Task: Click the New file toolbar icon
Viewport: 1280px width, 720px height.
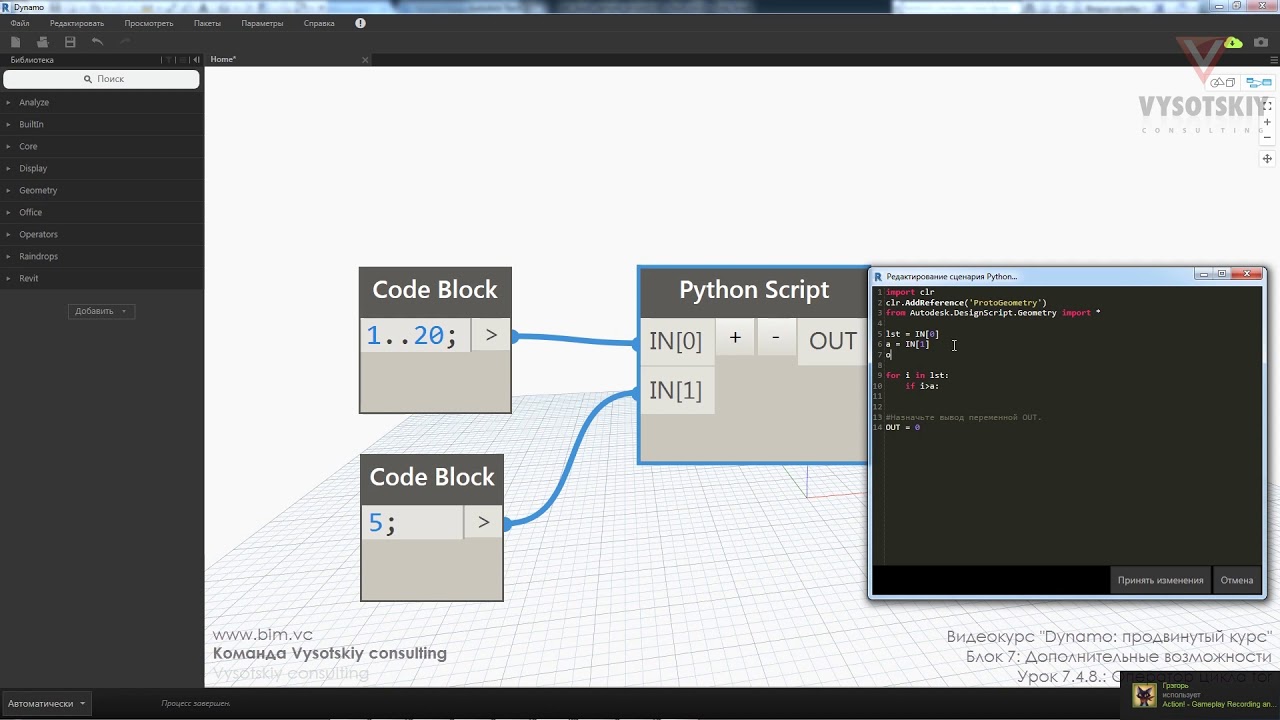Action: pos(15,42)
